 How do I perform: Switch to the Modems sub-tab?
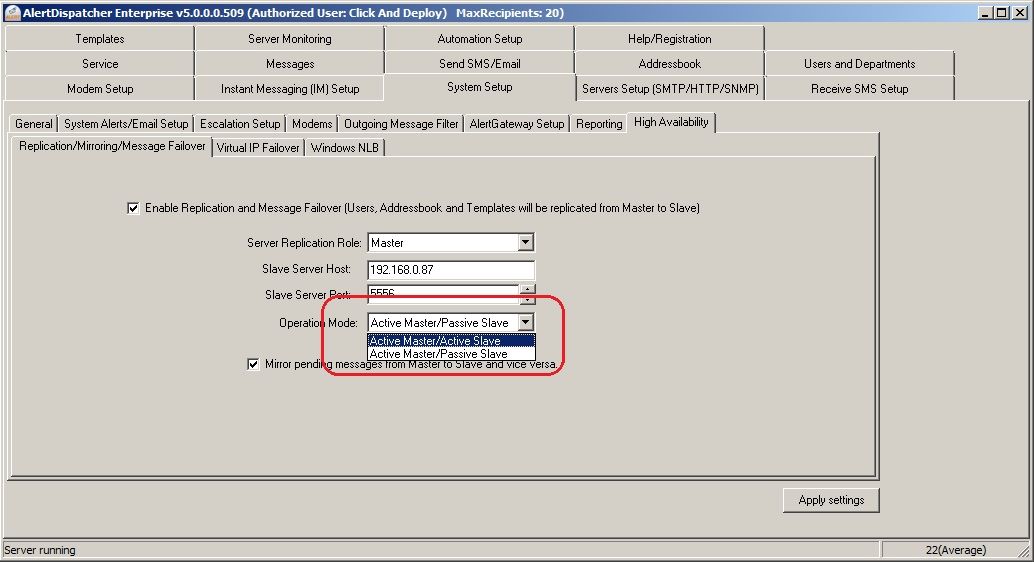tap(312, 124)
